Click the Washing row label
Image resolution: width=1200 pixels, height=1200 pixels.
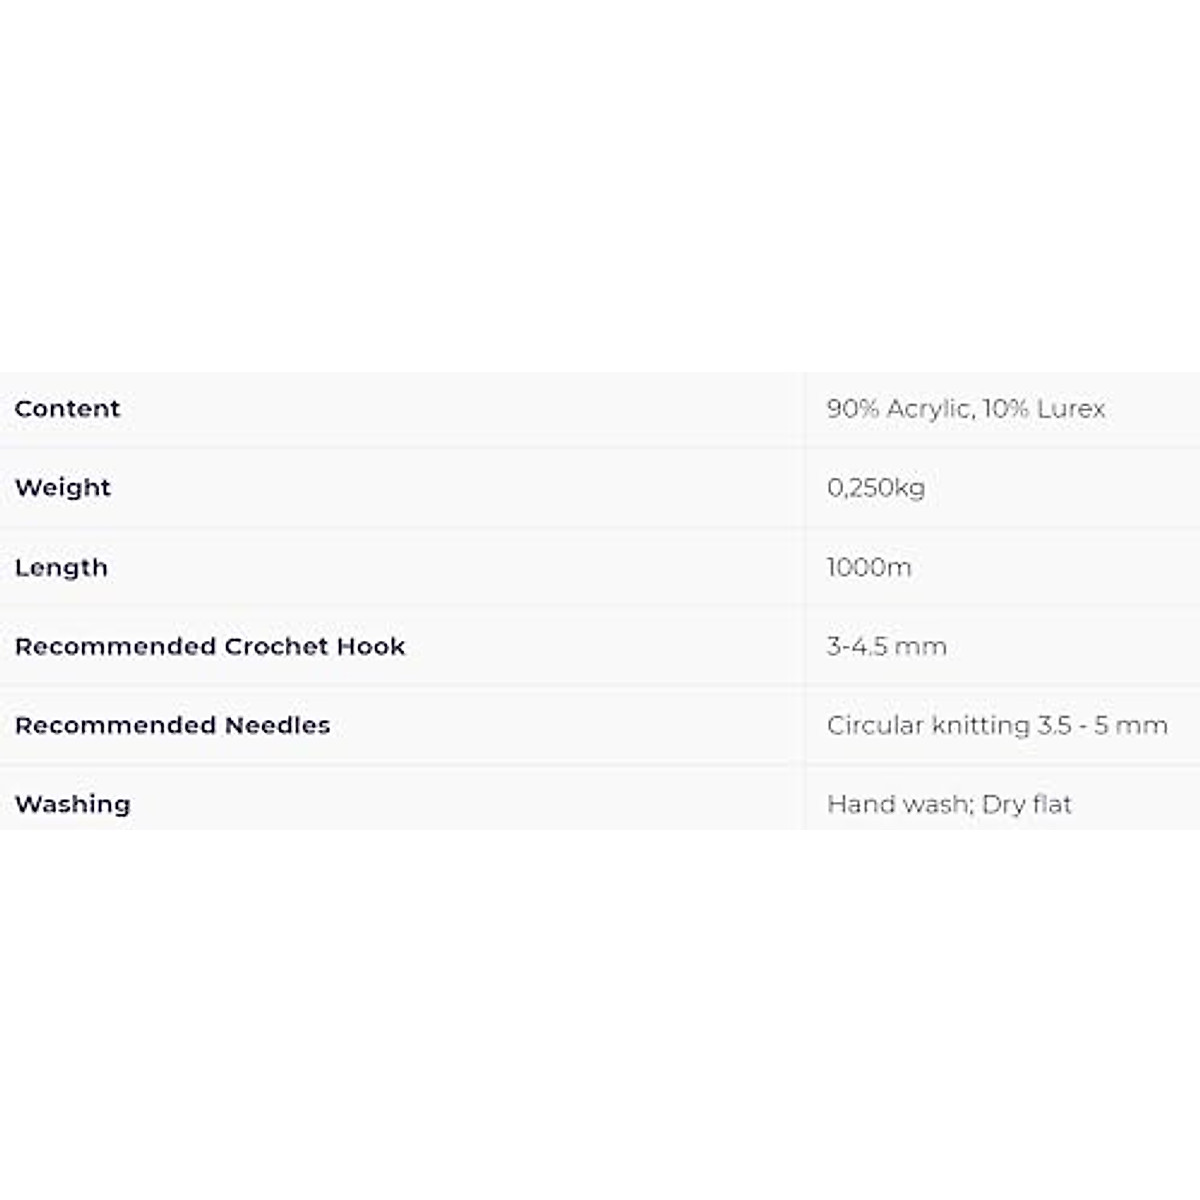click(73, 804)
